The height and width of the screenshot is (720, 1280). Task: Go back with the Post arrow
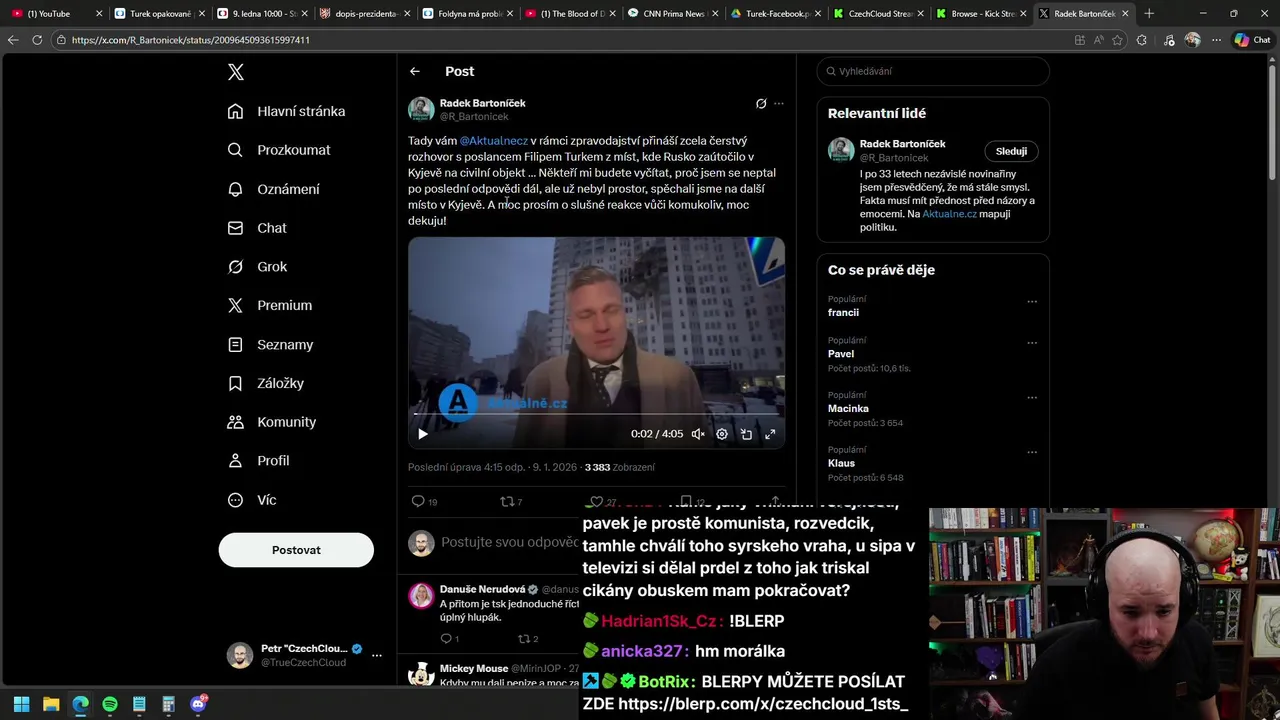tap(414, 71)
